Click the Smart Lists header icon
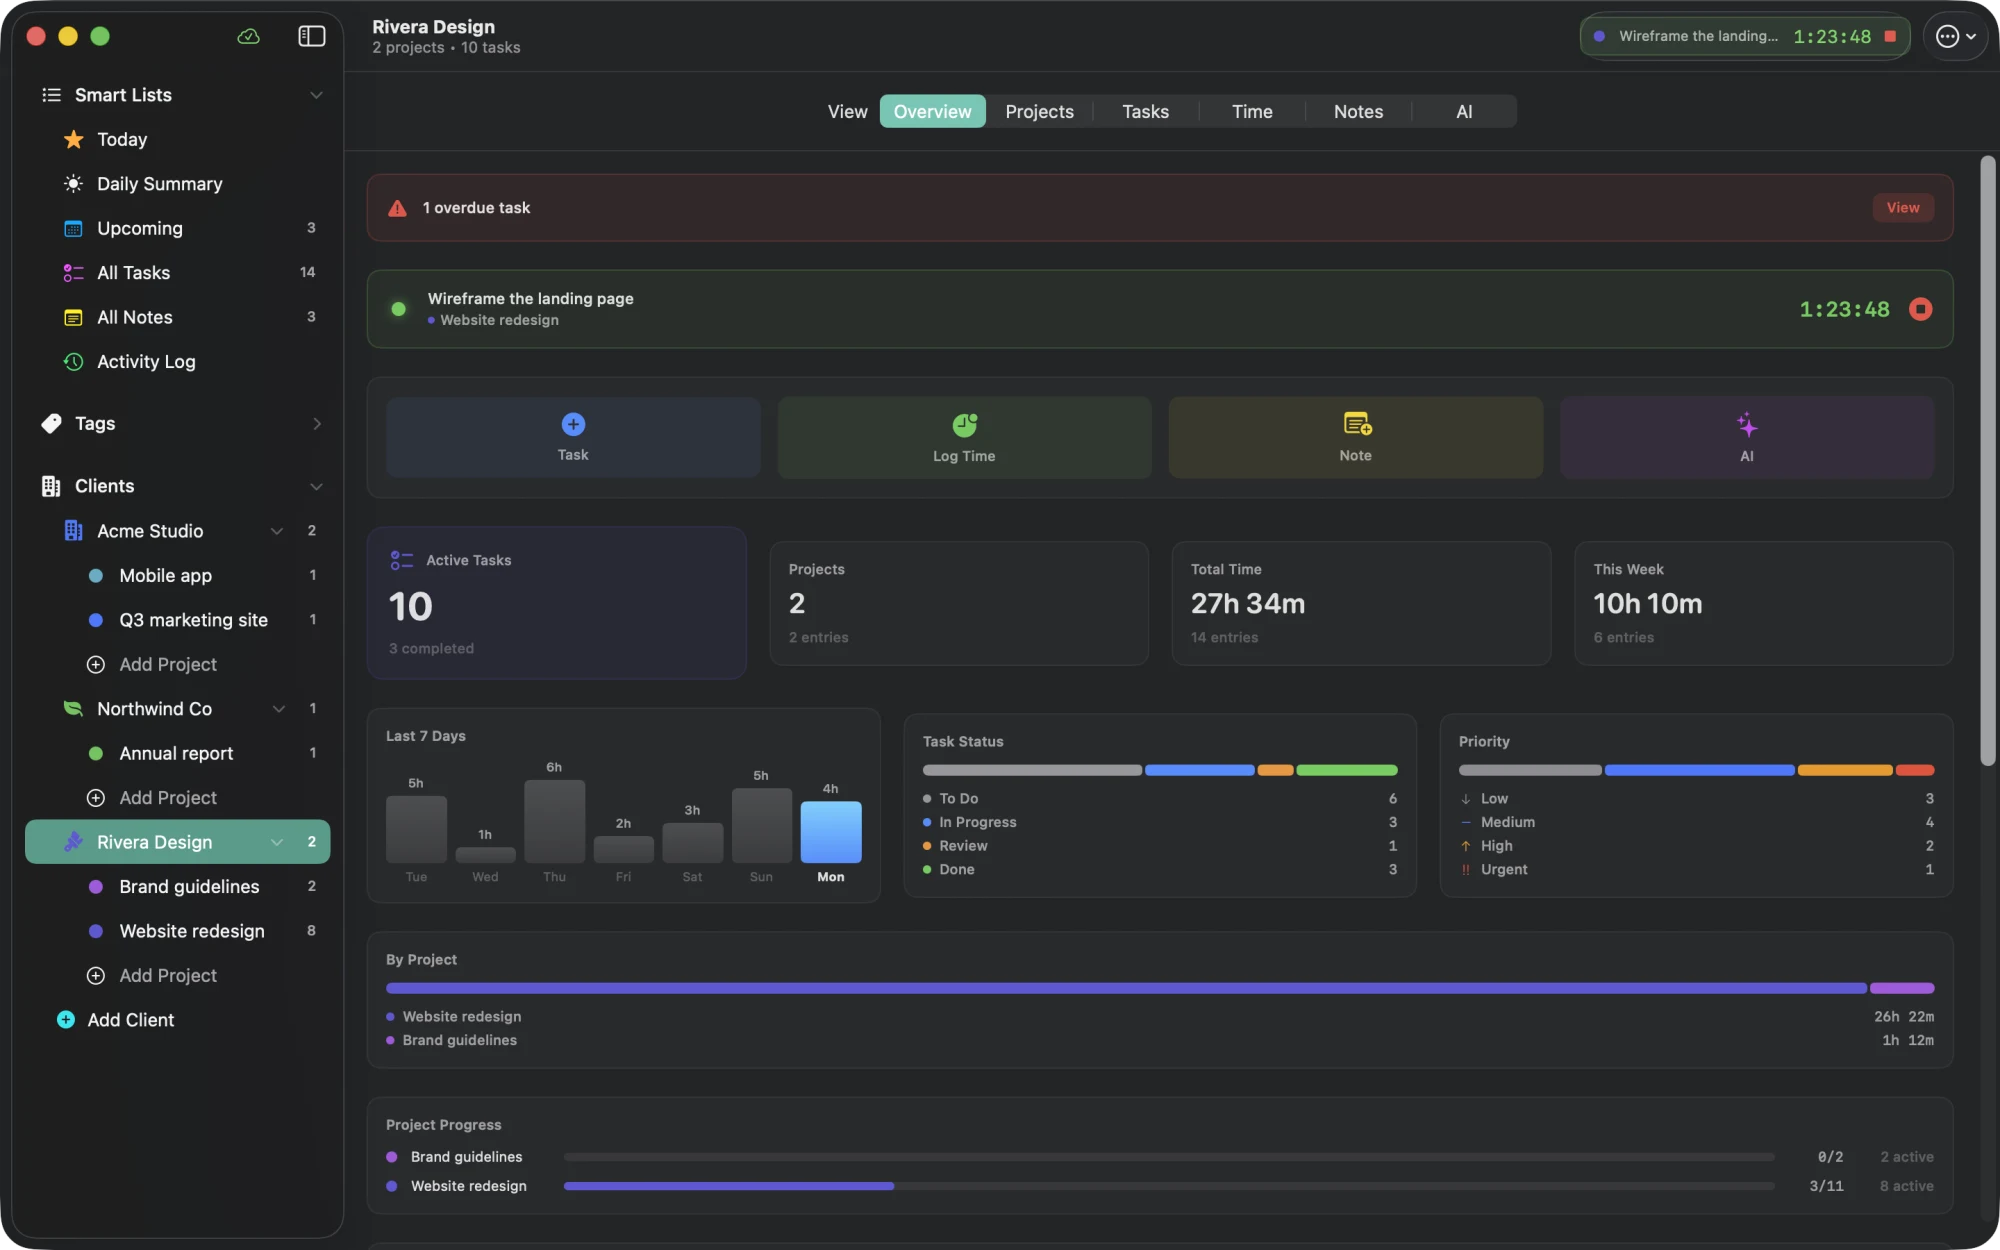Image resolution: width=2000 pixels, height=1250 pixels. [51, 95]
